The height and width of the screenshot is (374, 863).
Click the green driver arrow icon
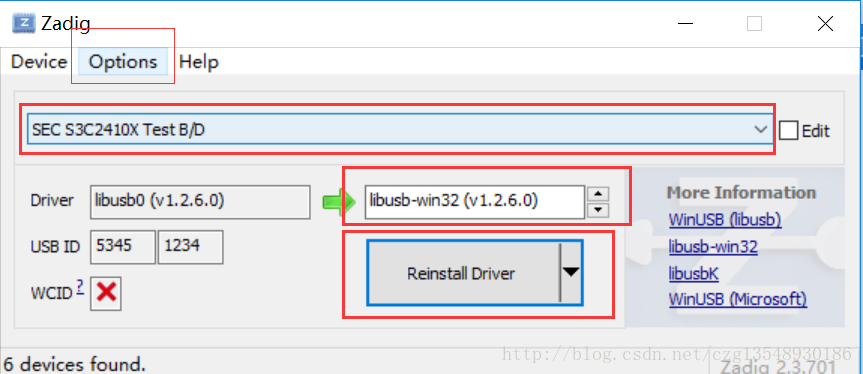(339, 202)
